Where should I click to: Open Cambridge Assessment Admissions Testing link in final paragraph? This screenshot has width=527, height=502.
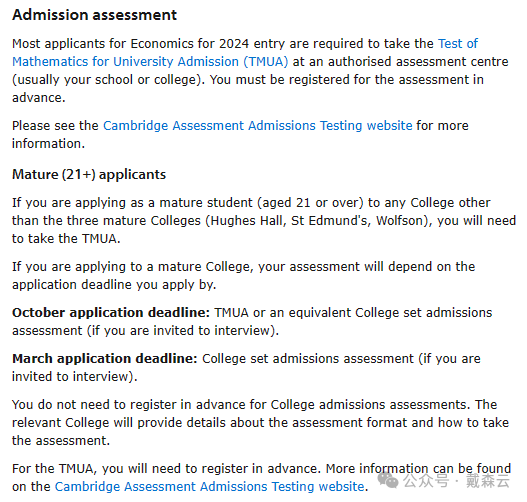pyautogui.click(x=209, y=487)
